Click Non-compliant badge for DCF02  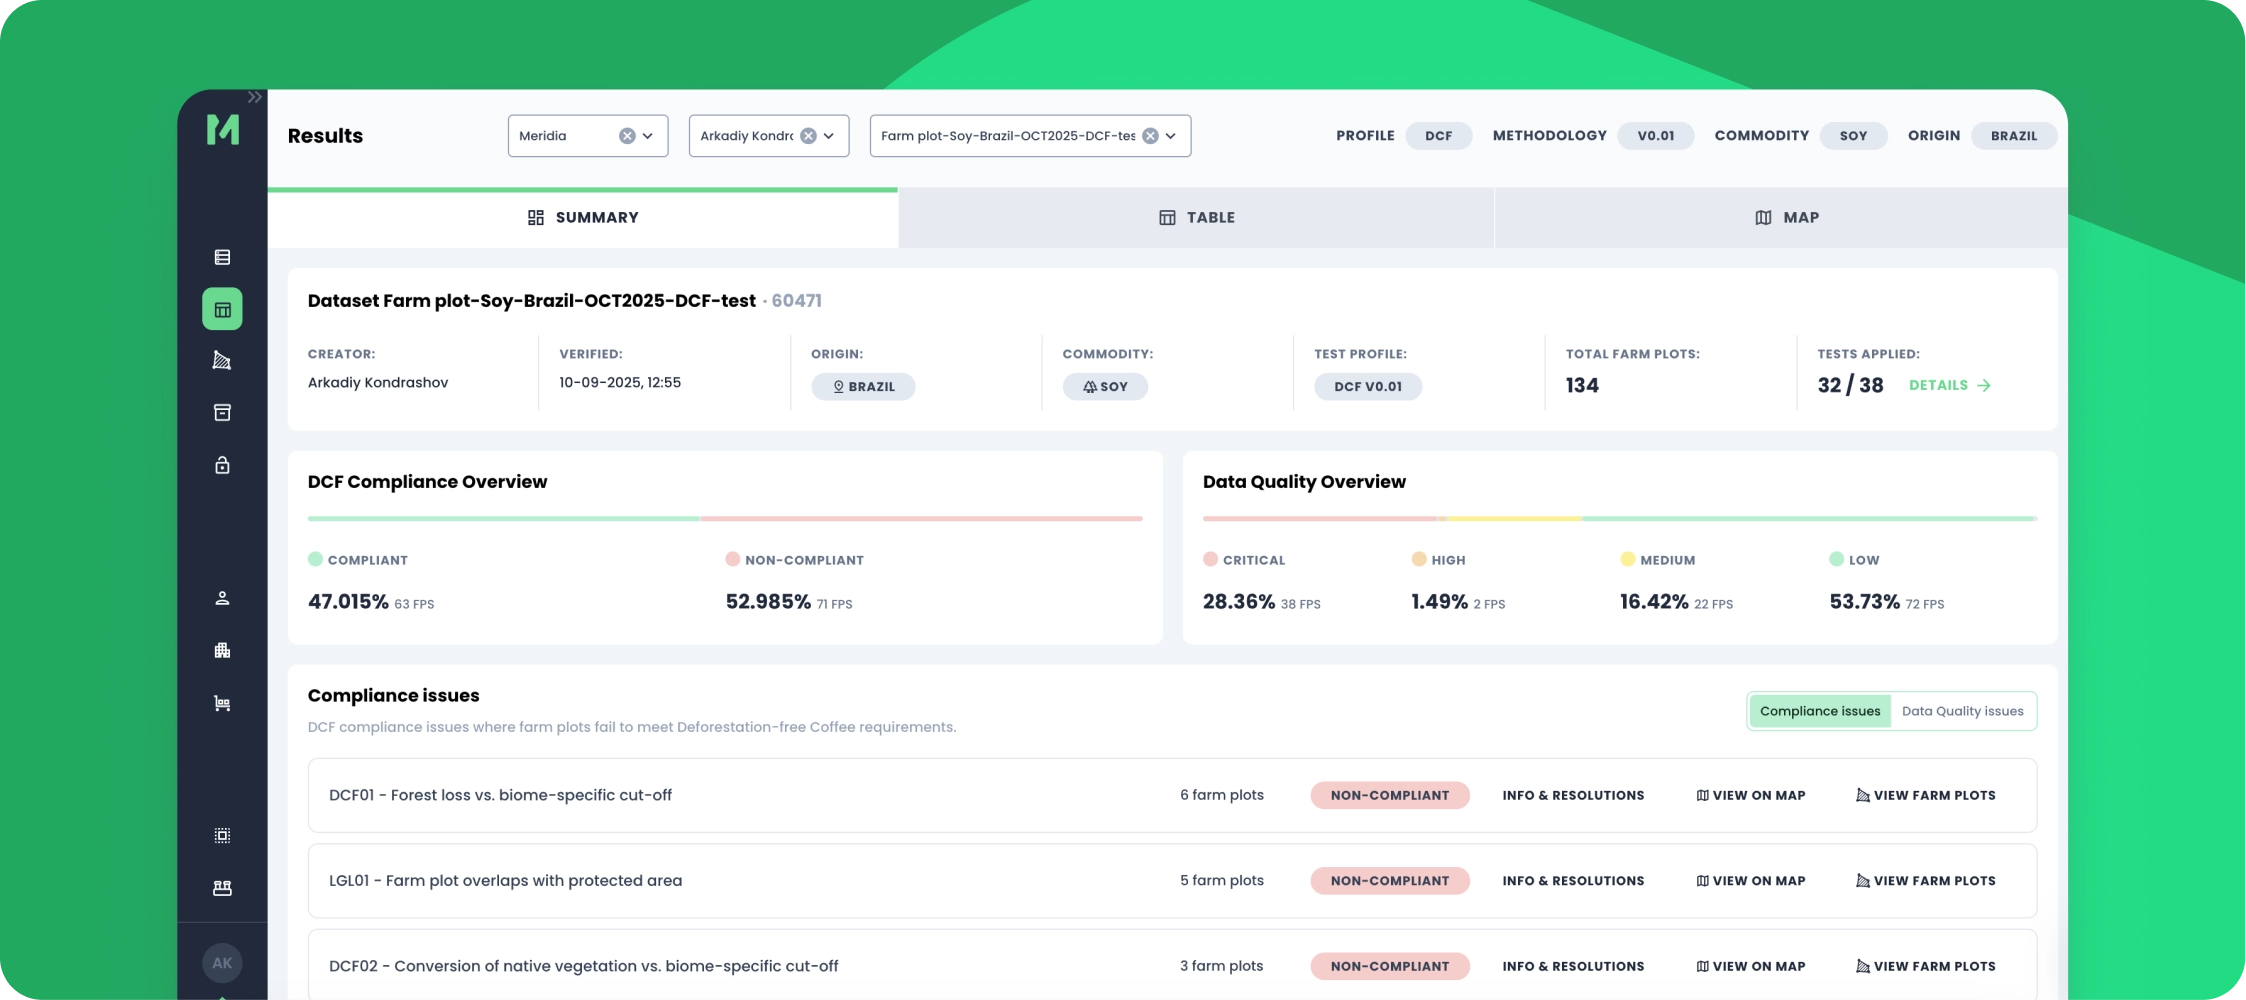pyautogui.click(x=1390, y=966)
